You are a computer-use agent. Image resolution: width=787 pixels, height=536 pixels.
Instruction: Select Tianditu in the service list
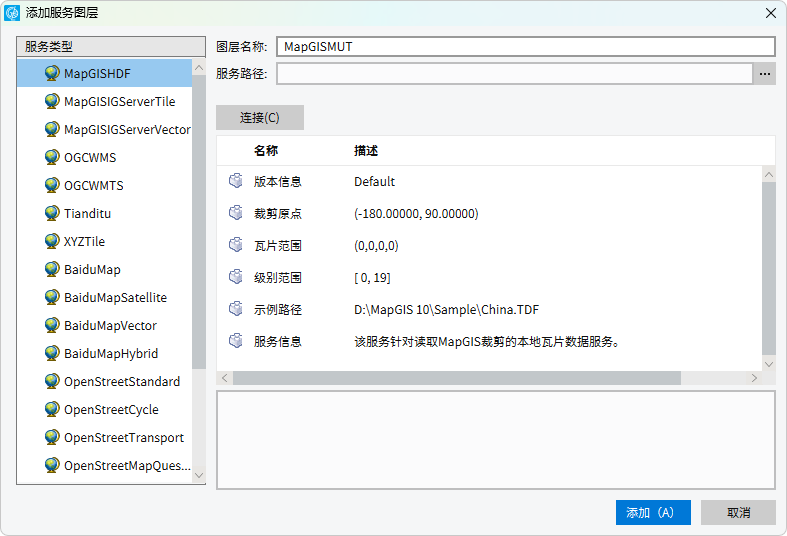pos(104,213)
